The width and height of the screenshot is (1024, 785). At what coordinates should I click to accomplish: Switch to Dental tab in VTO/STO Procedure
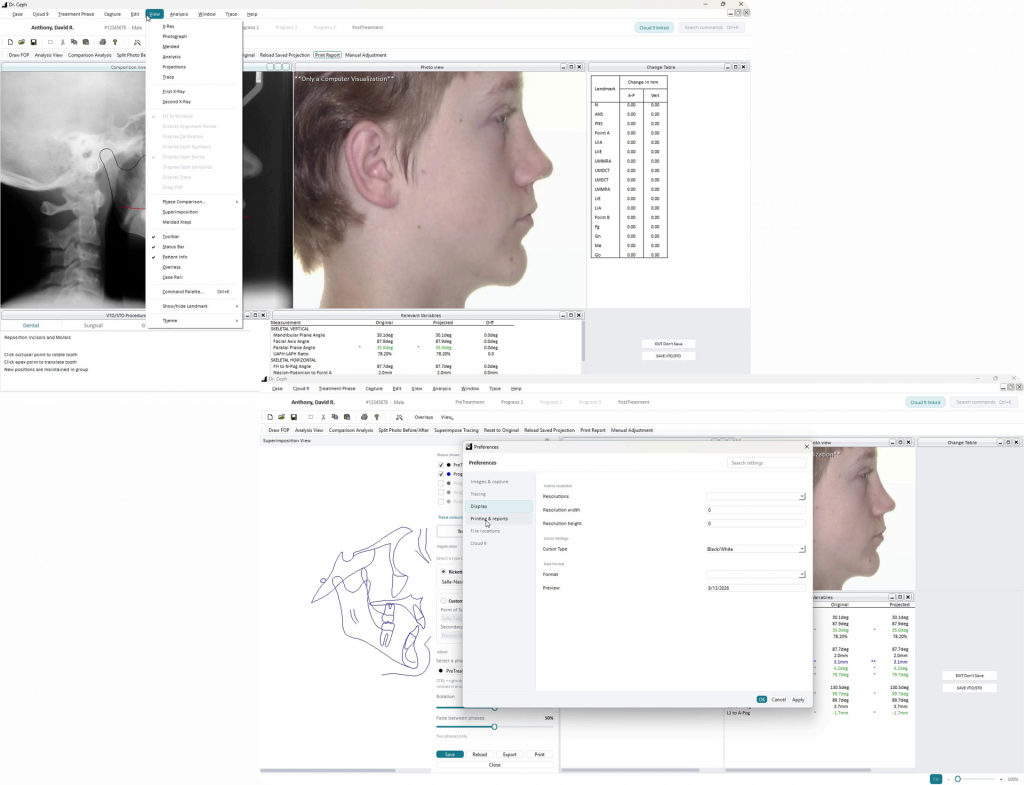click(31, 325)
